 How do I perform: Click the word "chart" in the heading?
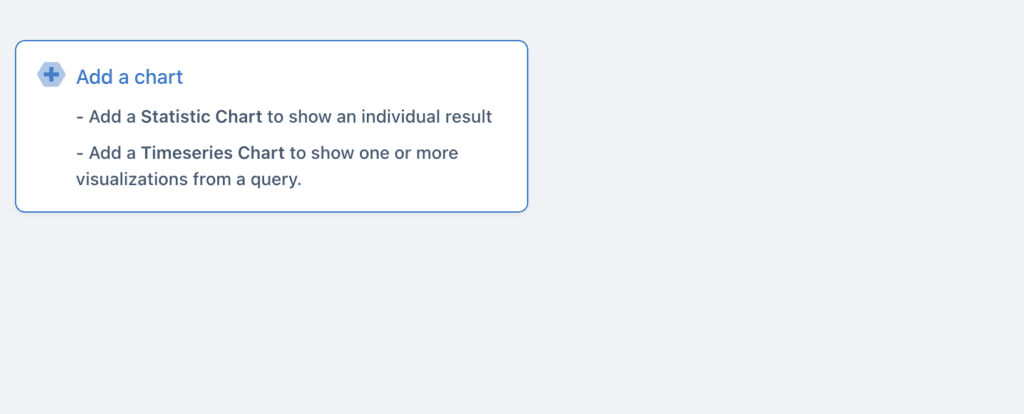(x=159, y=77)
